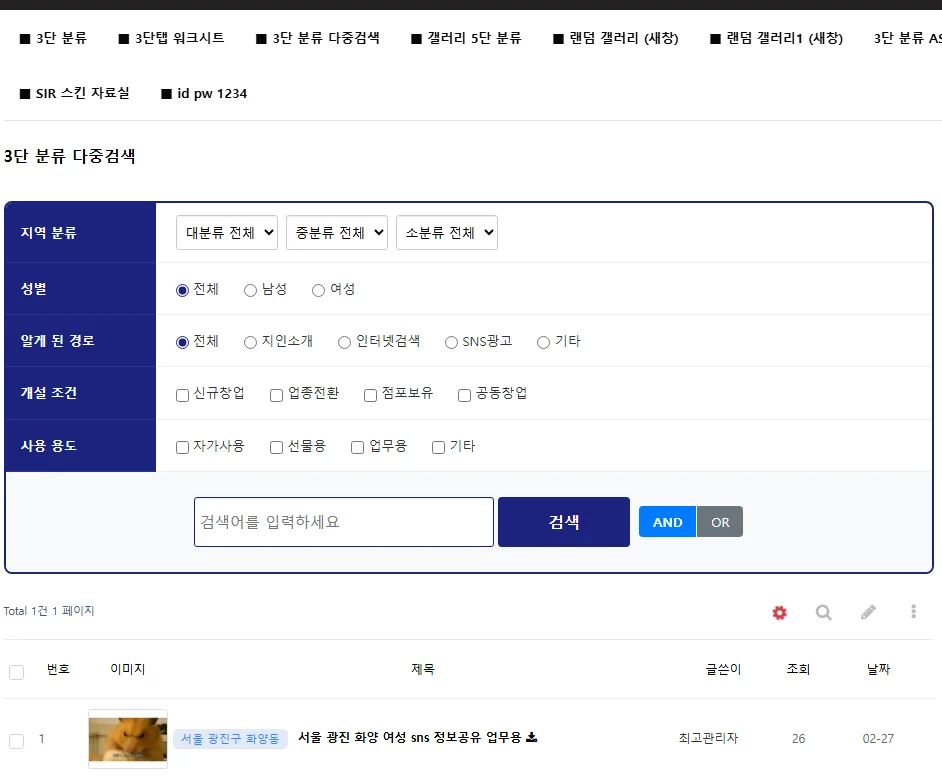The height and width of the screenshot is (776, 942).
Task: Select 기타 radio in 알게 된 경로 row
Action: (x=543, y=342)
